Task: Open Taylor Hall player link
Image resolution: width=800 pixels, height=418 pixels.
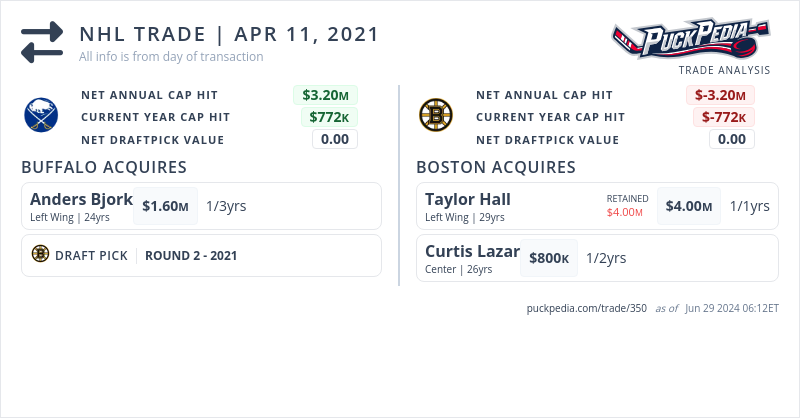Action: click(x=467, y=199)
